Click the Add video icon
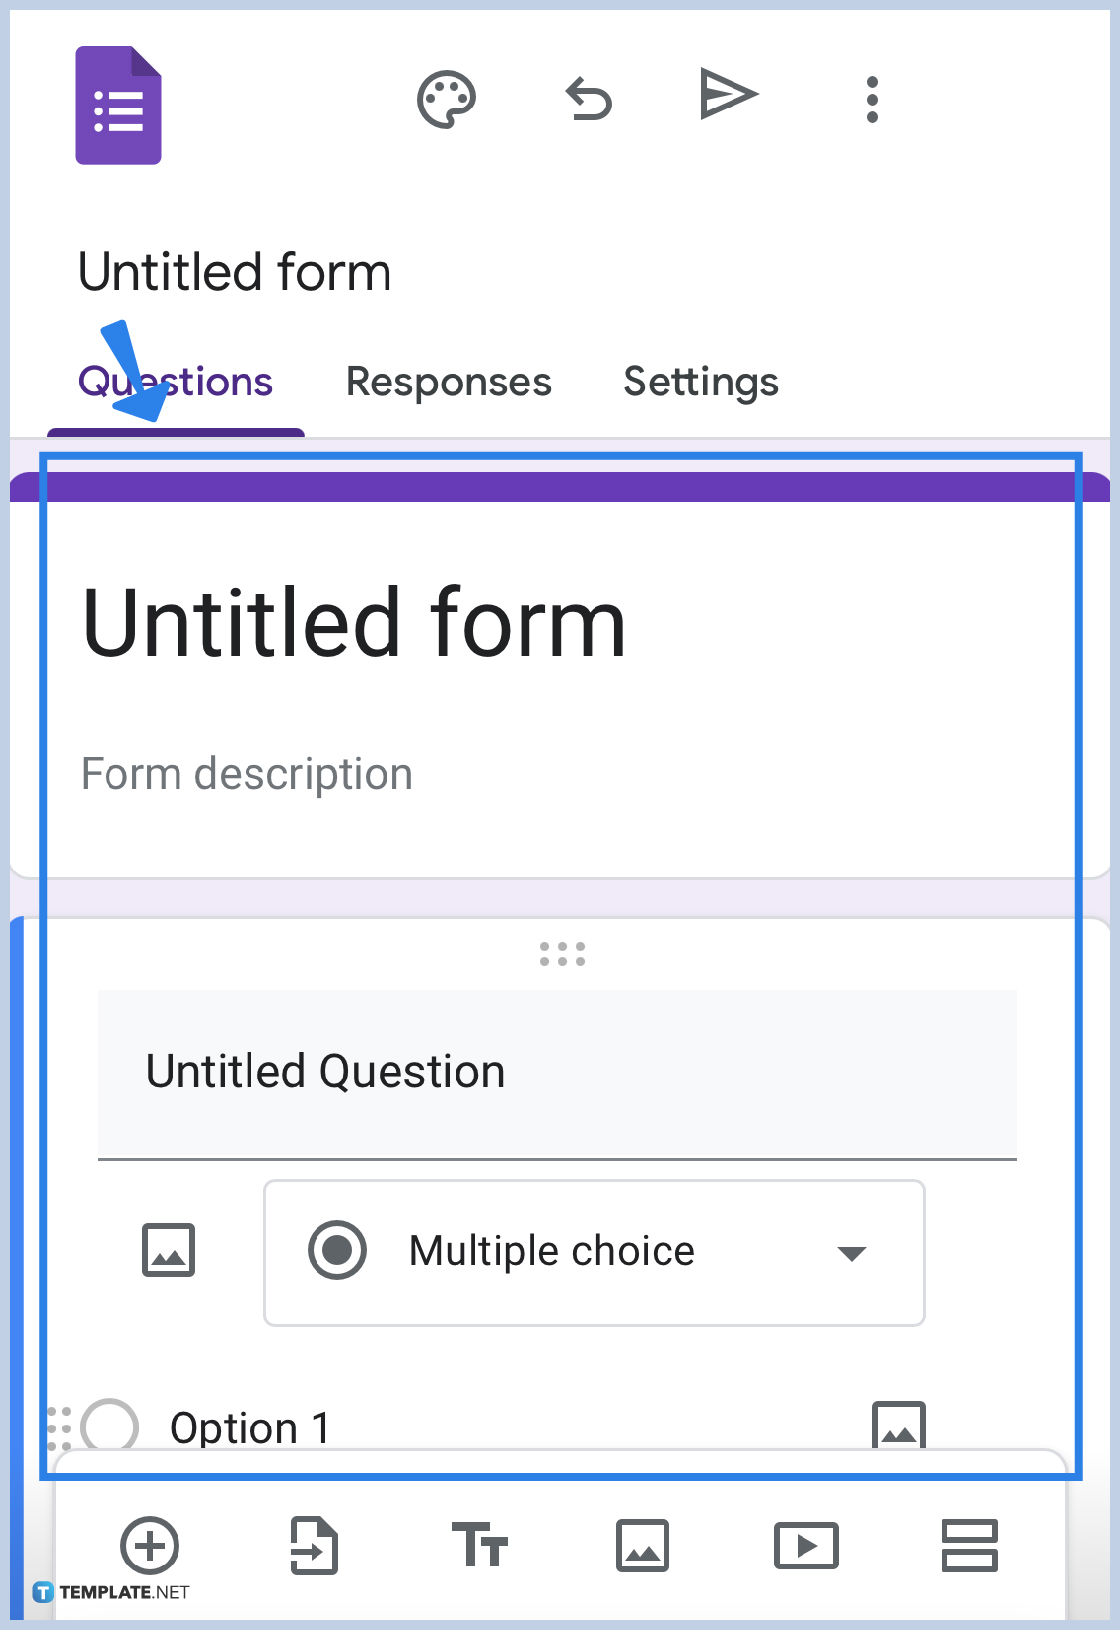Image resolution: width=1120 pixels, height=1630 pixels. coord(806,1547)
